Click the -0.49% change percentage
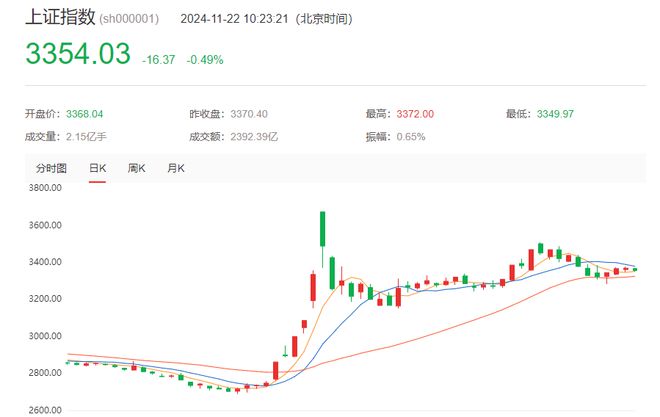Viewport: 660px width, 417px height. tap(205, 60)
